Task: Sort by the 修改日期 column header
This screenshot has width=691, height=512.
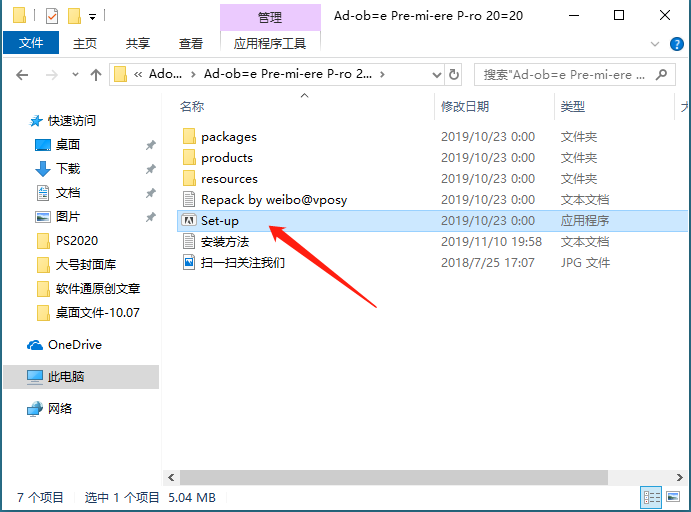Action: pyautogui.click(x=465, y=107)
